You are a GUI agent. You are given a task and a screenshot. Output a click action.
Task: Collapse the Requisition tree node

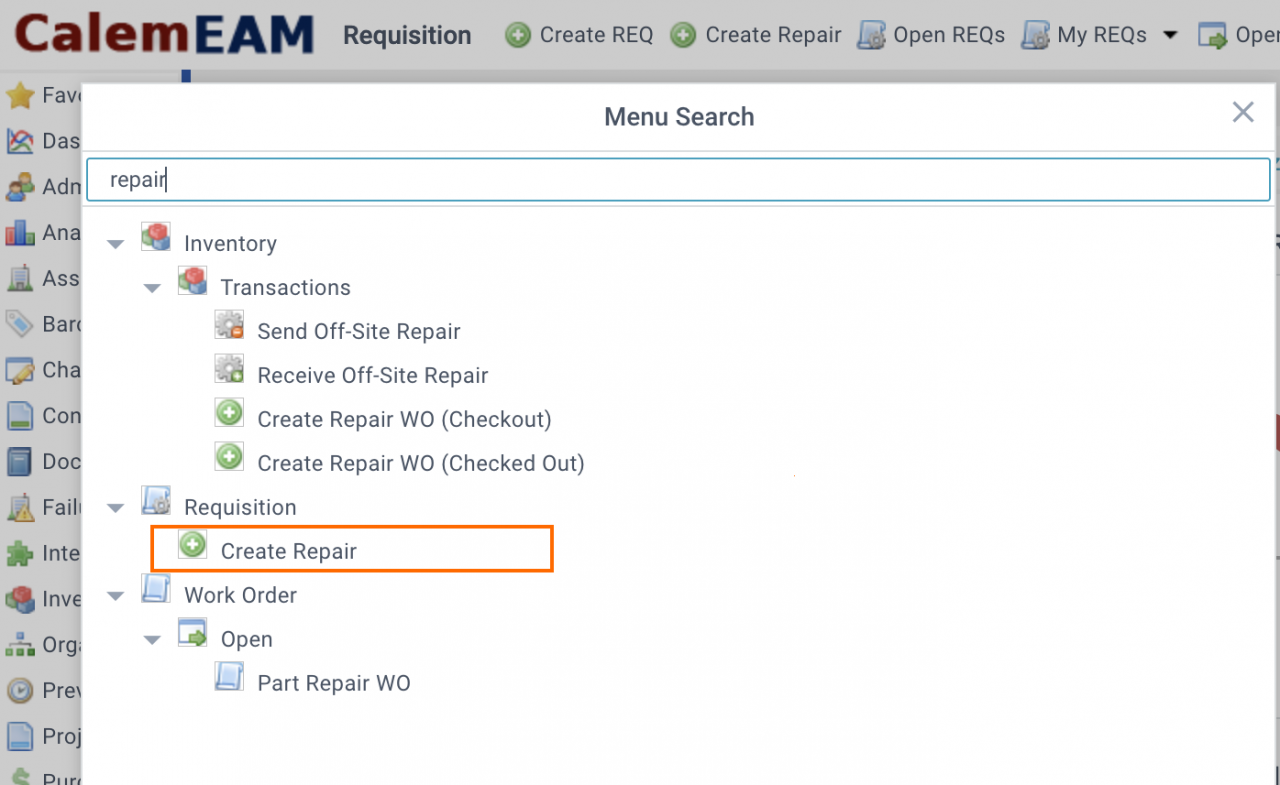116,508
